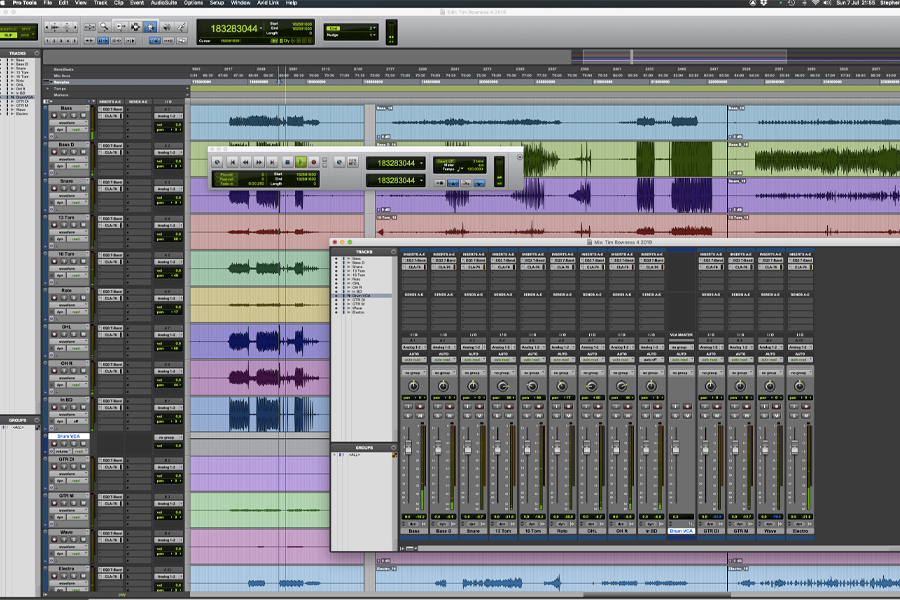Open Bass channel auto read selector in mixer

pos(414,359)
